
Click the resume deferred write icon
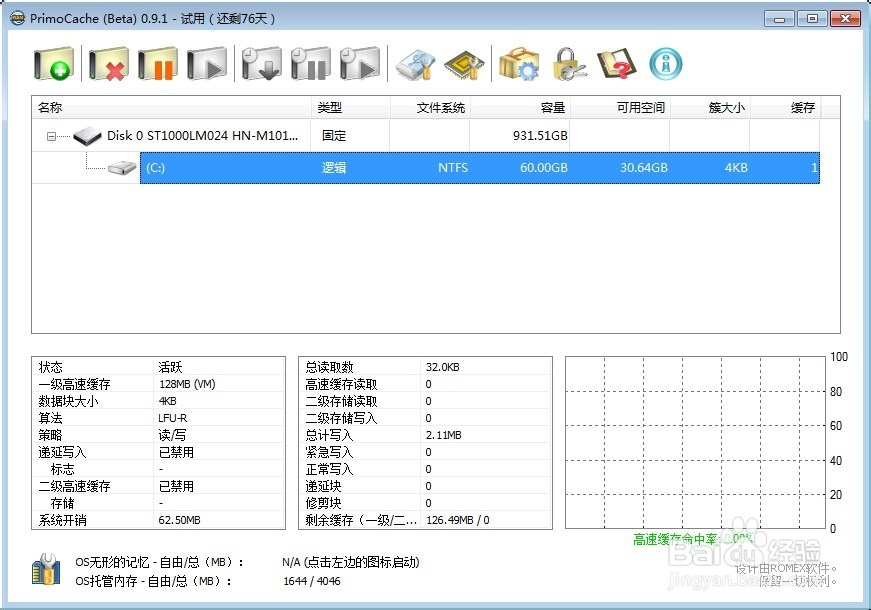pyautogui.click(x=360, y=64)
